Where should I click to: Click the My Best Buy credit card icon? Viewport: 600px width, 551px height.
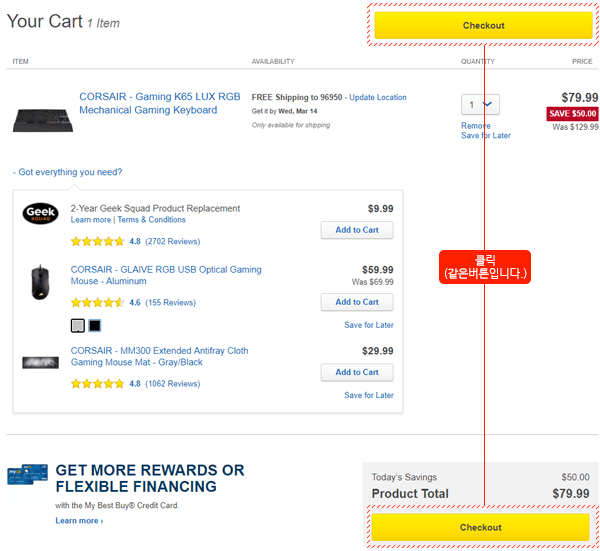26,474
